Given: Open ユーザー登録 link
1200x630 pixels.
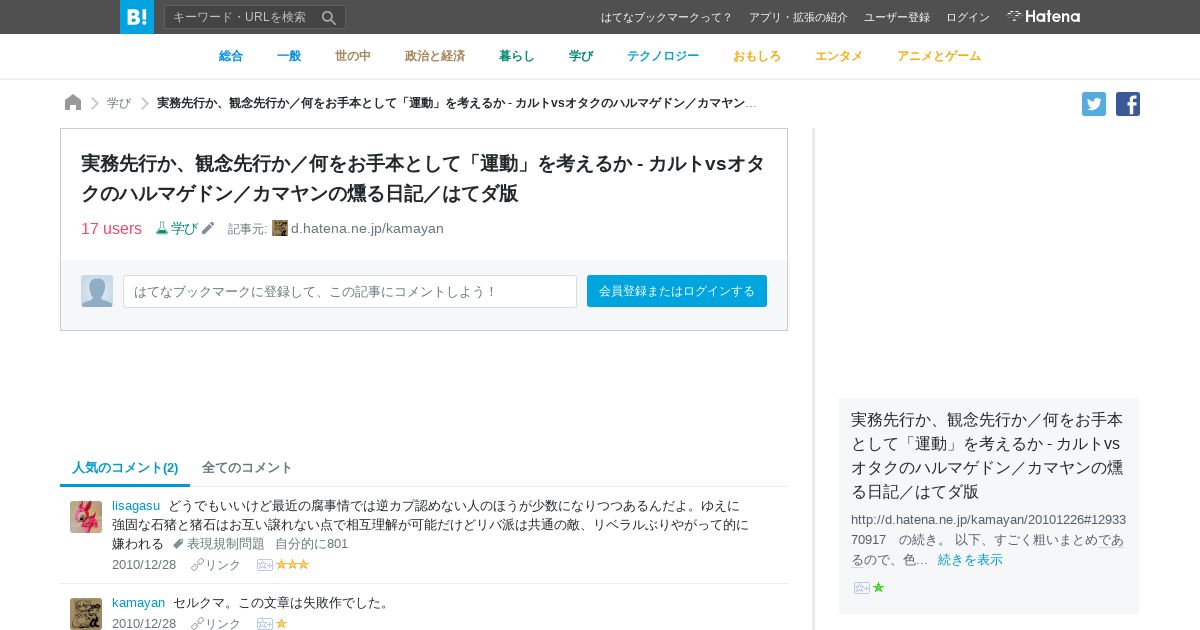Looking at the screenshot, I should pyautogui.click(x=897, y=17).
